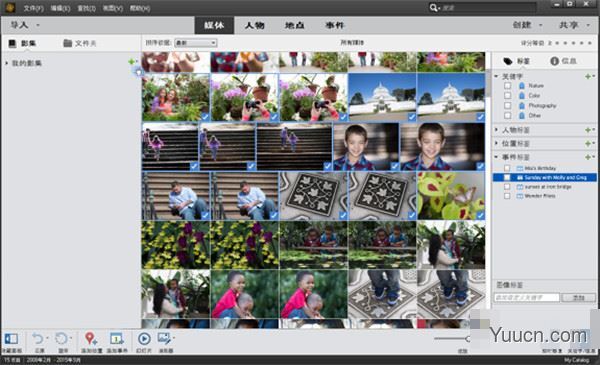Screen dimensions: 600x365
Task: Click the Nature keyword tag icon
Action: pos(522,86)
